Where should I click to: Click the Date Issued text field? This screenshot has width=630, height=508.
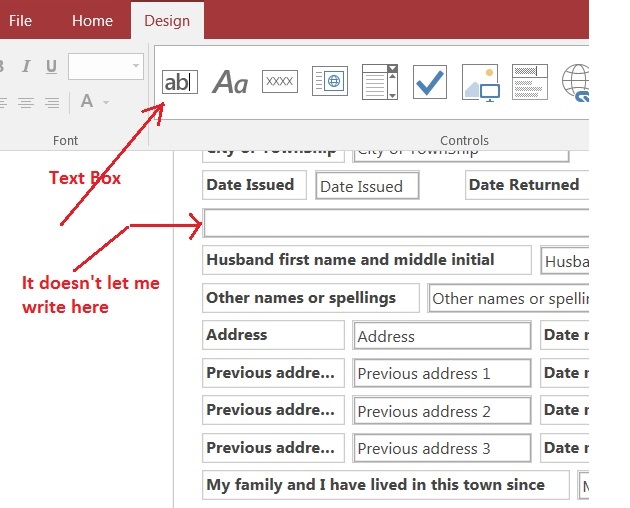tap(367, 185)
